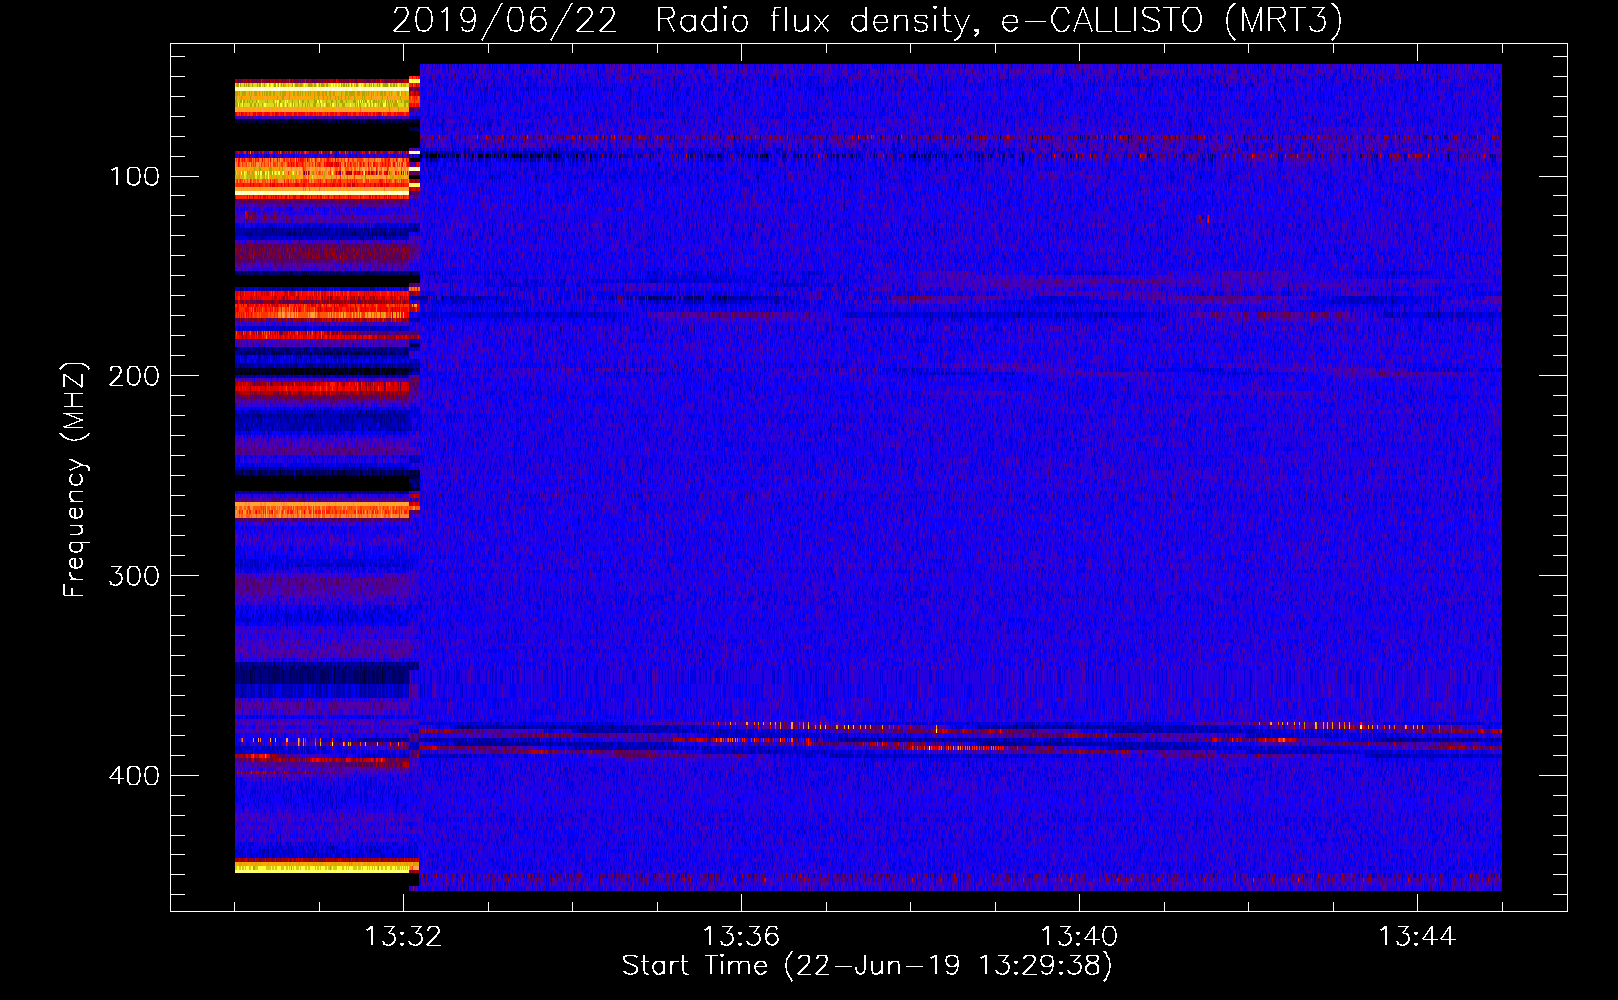Click the '13:36' time tick label

click(741, 937)
